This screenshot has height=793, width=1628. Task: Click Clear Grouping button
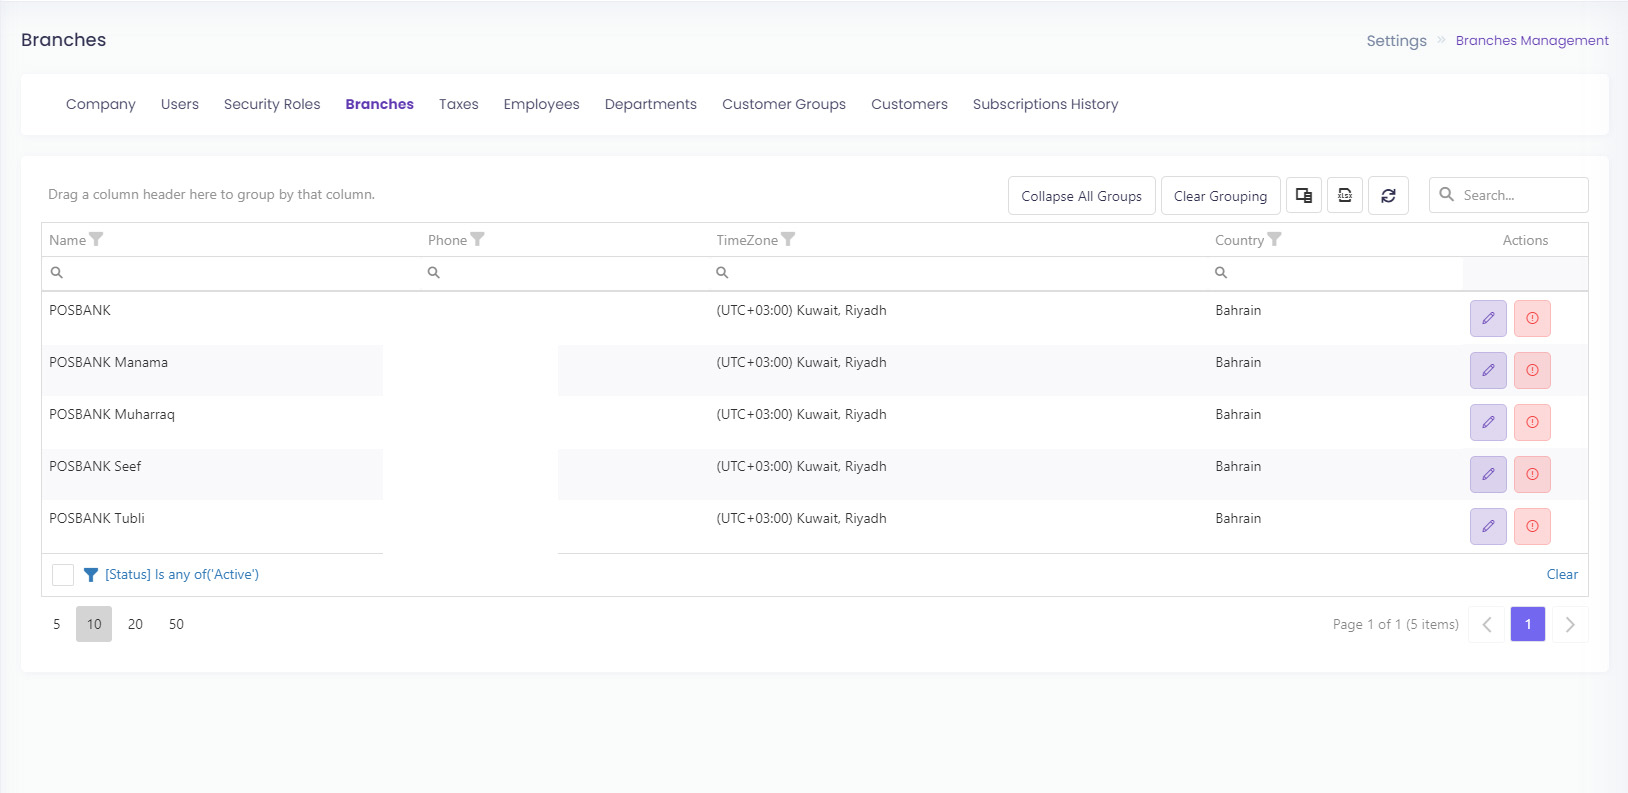[1221, 196]
